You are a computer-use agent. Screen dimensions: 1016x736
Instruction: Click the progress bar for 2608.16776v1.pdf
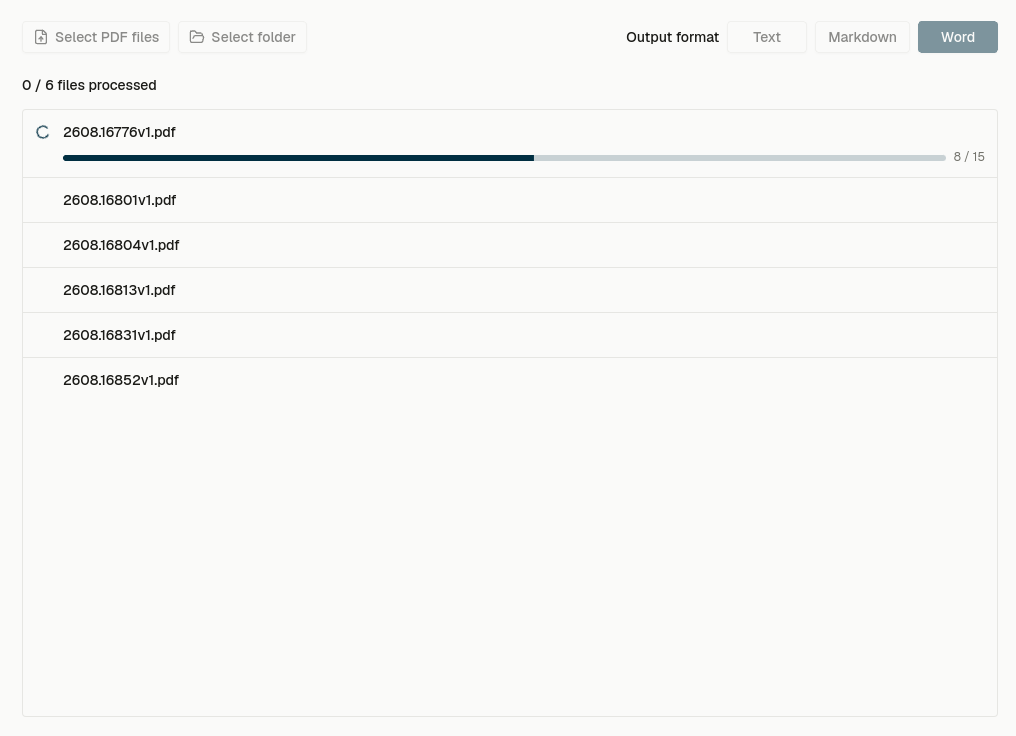504,158
